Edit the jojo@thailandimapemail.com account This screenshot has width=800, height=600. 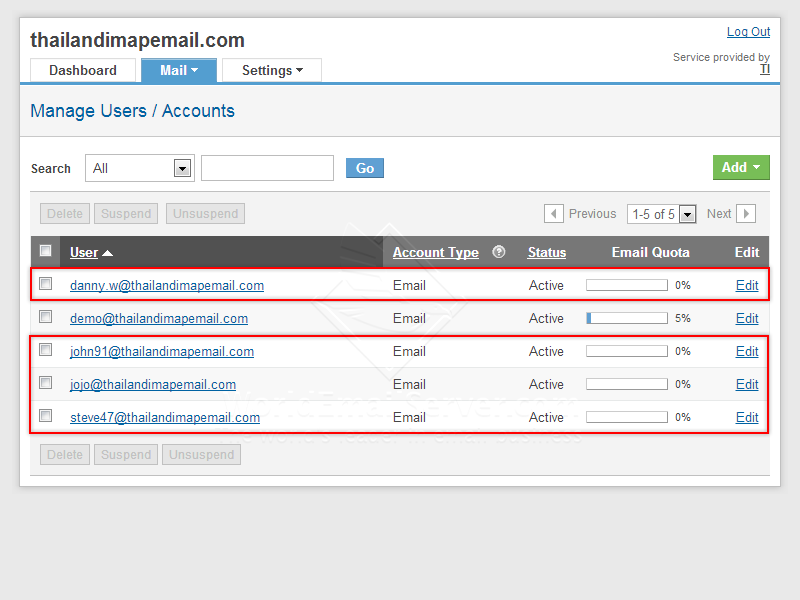[x=747, y=384]
